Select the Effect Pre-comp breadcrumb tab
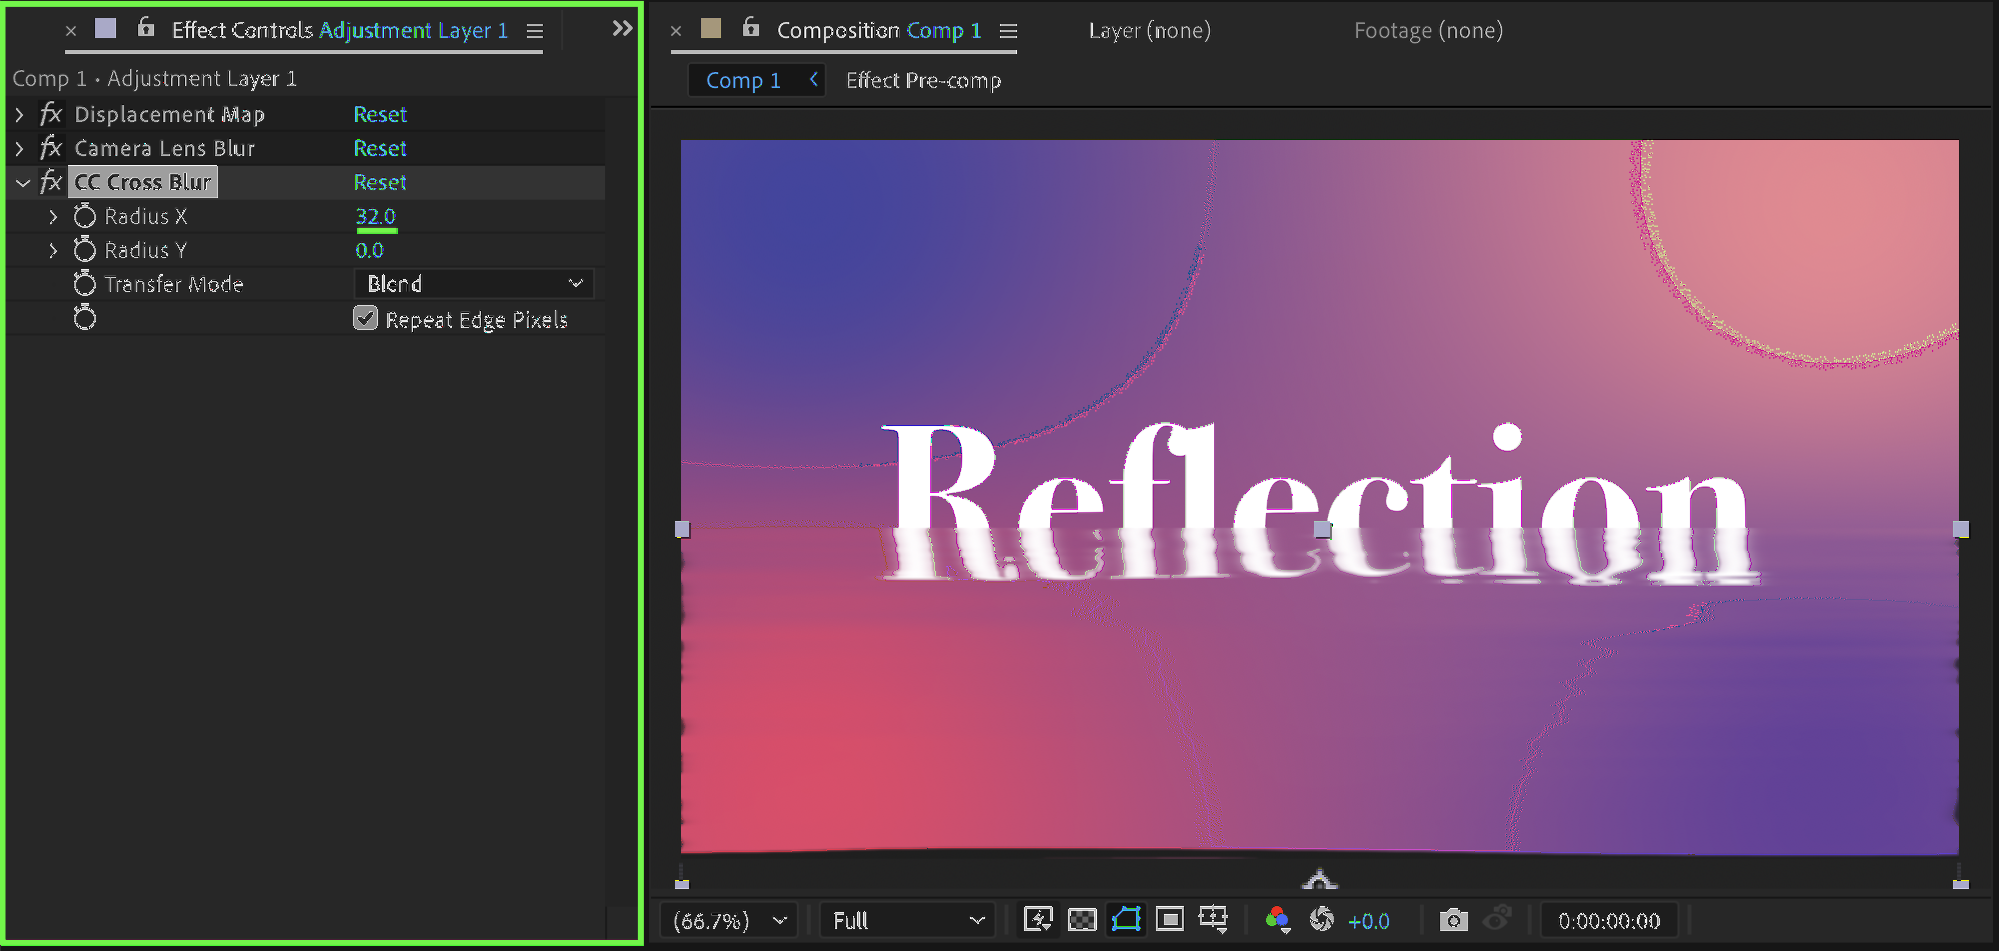 pos(923,80)
